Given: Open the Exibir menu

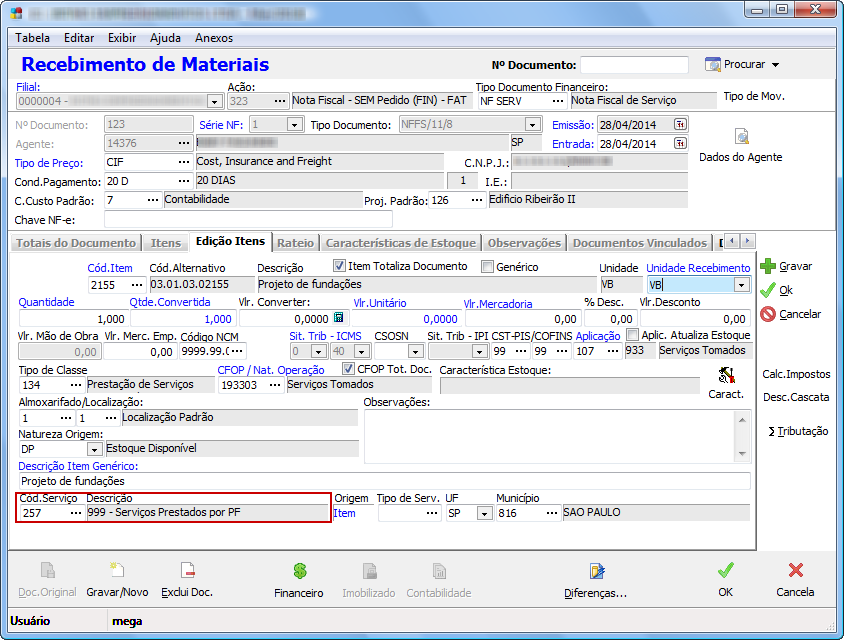Looking at the screenshot, I should (x=122, y=38).
